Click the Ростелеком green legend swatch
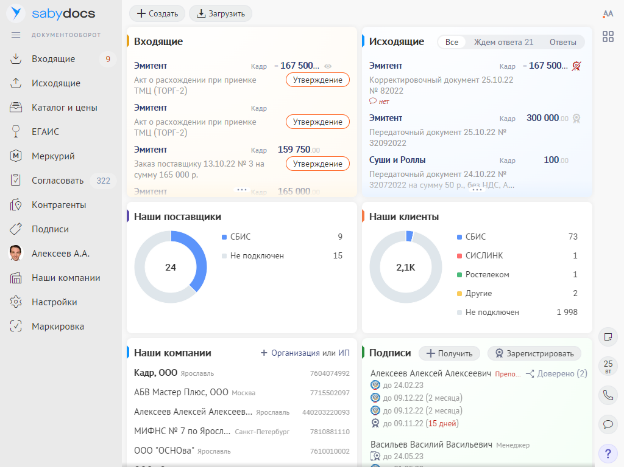 [x=459, y=275]
